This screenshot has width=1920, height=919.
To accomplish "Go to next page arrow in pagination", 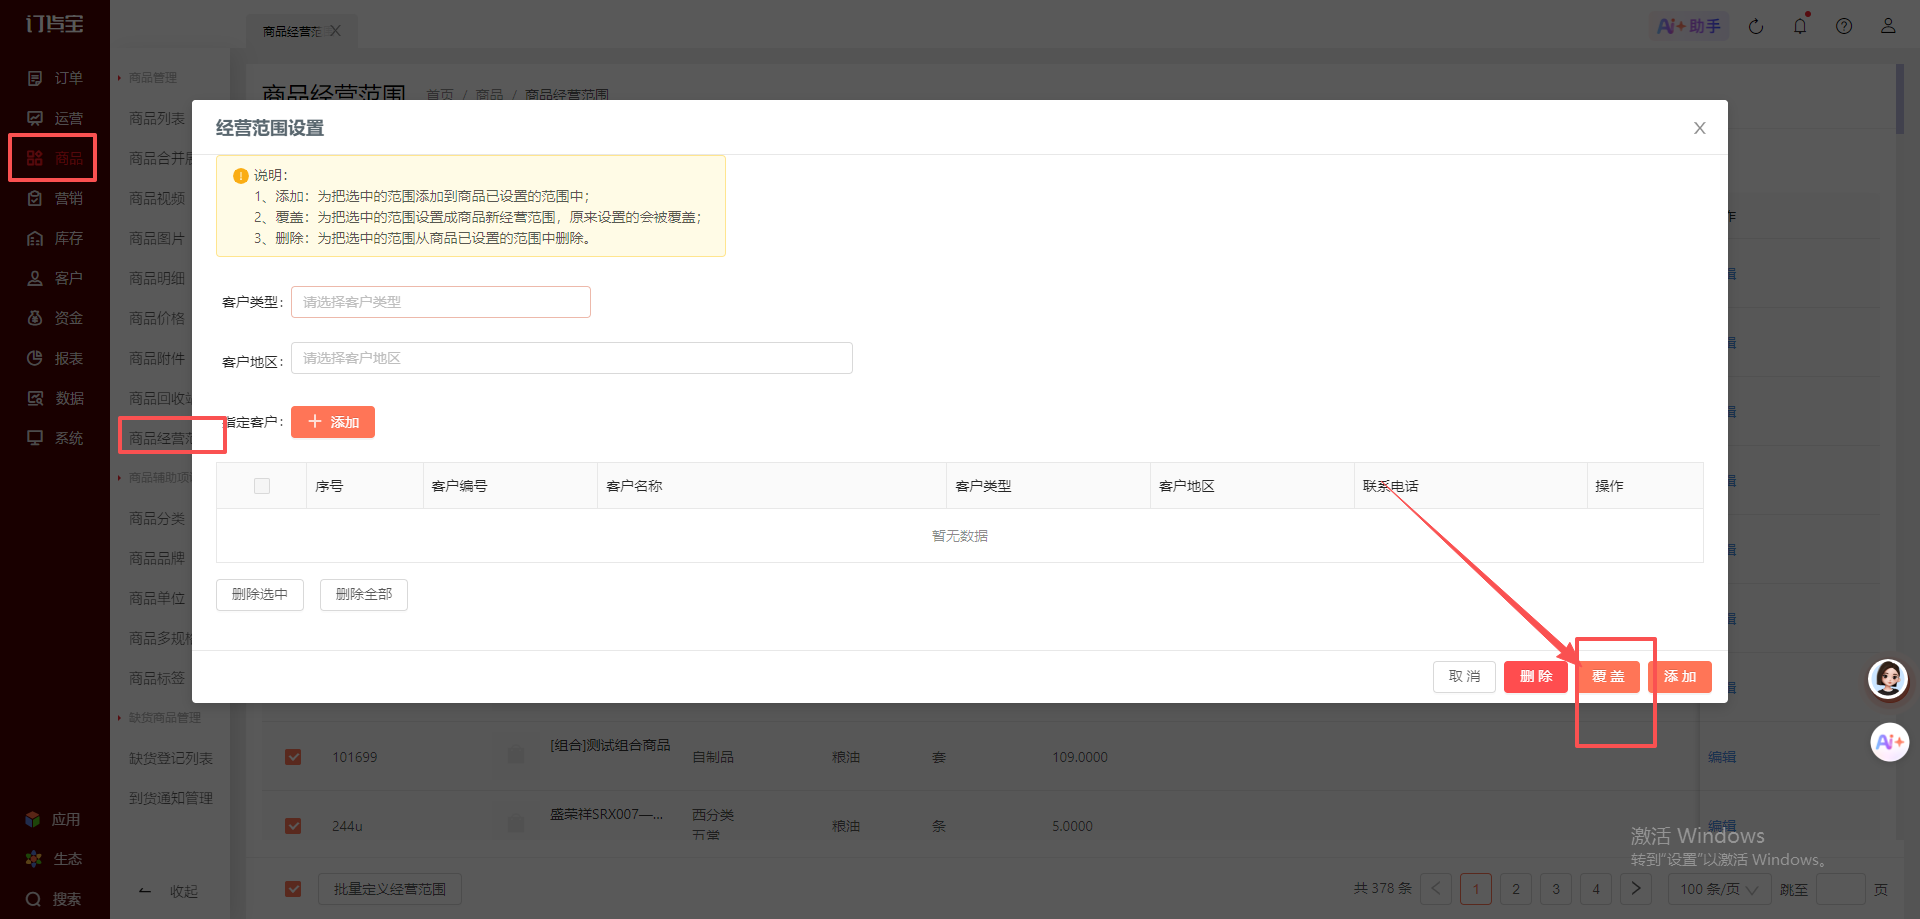I will pos(1636,889).
